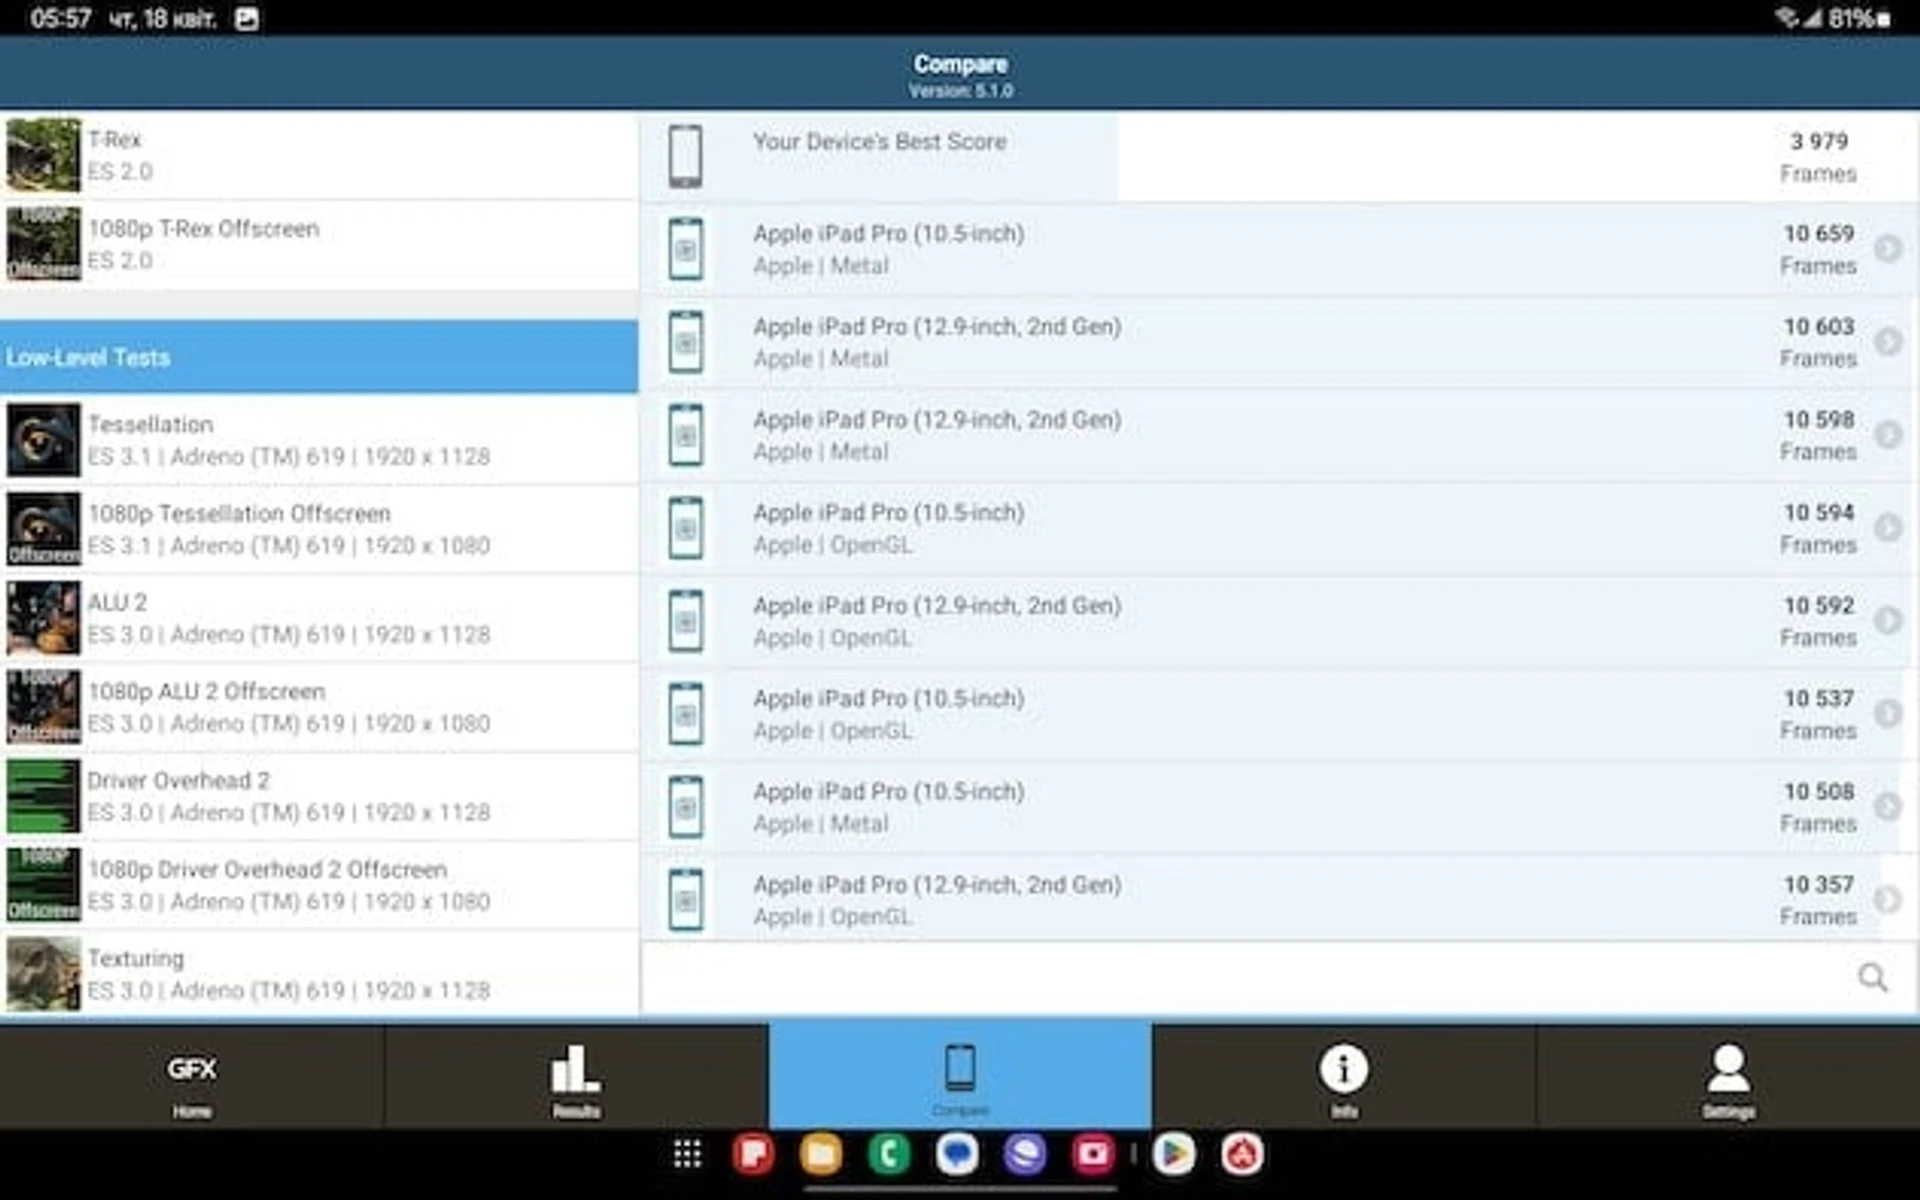The width and height of the screenshot is (1920, 1200).
Task: Open iPad Pro 12.9-inch Metal 10 603 result
Action: [1278, 342]
